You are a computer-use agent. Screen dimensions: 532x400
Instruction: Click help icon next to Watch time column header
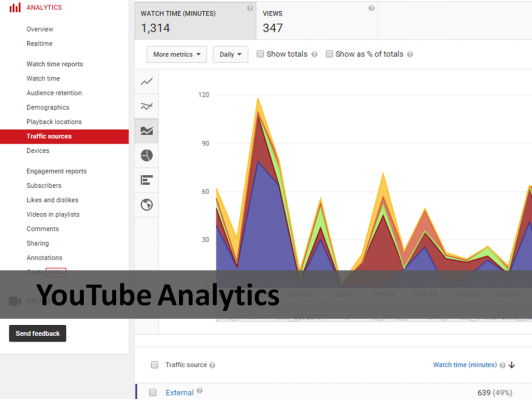coord(502,365)
